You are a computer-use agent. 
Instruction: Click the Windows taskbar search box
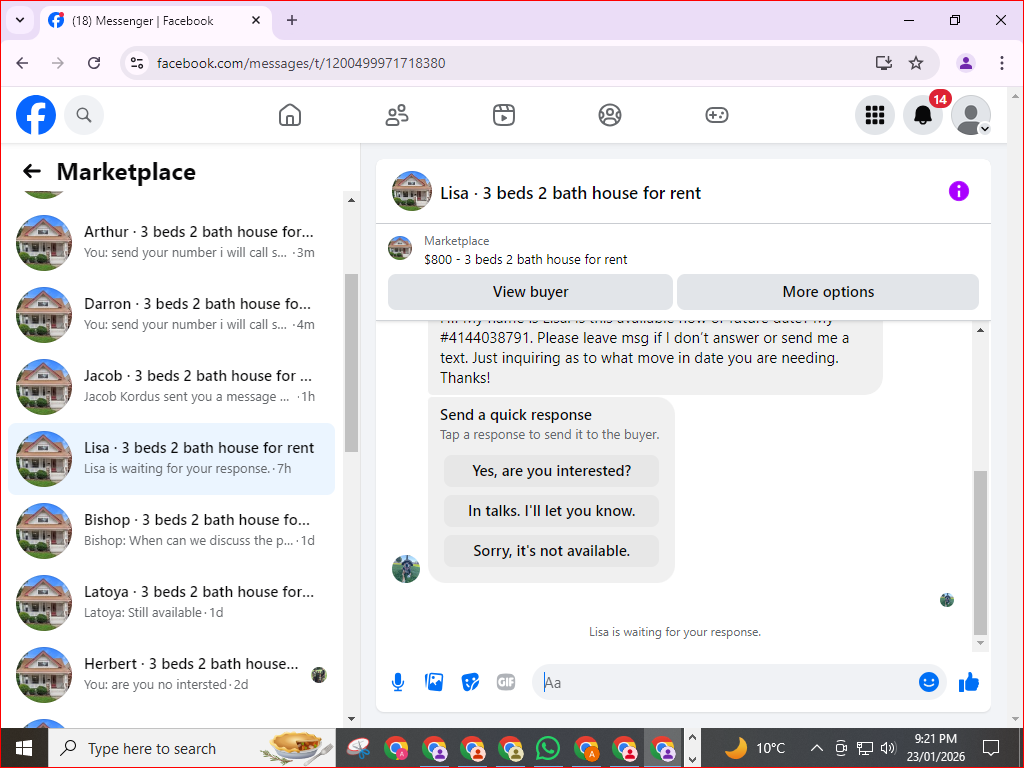point(192,748)
